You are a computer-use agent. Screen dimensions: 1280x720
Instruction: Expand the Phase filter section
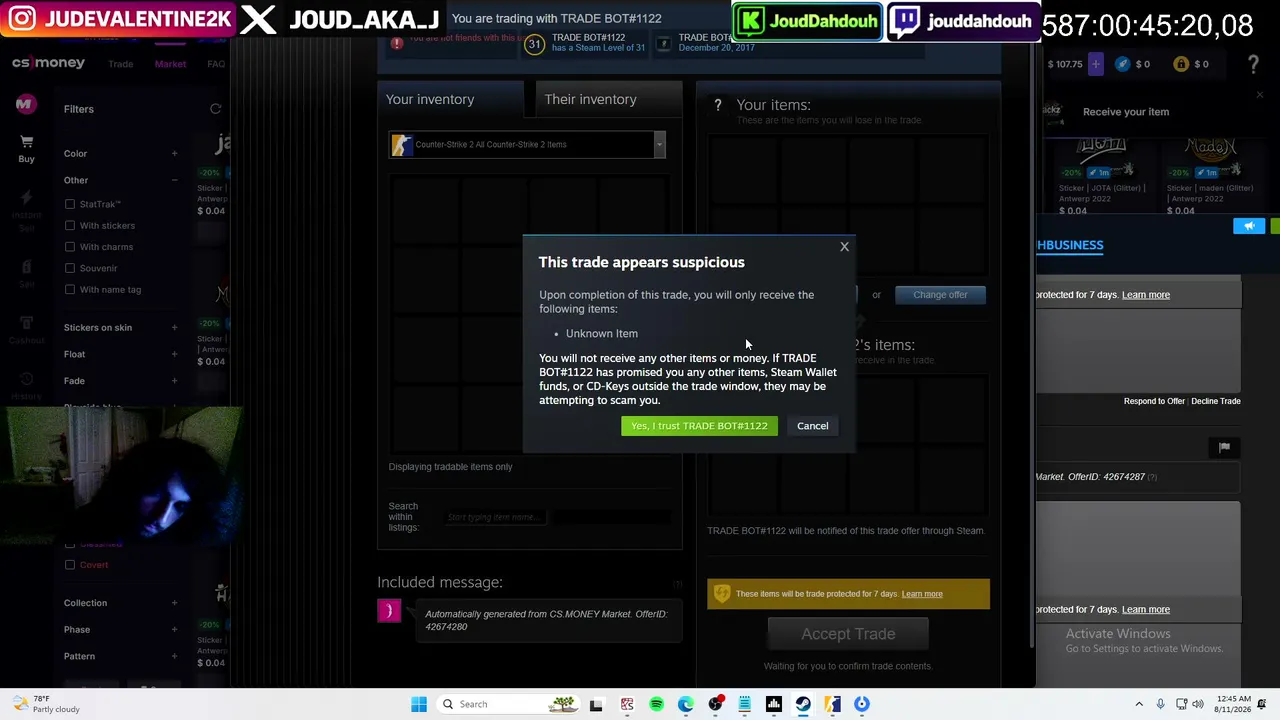click(174, 630)
